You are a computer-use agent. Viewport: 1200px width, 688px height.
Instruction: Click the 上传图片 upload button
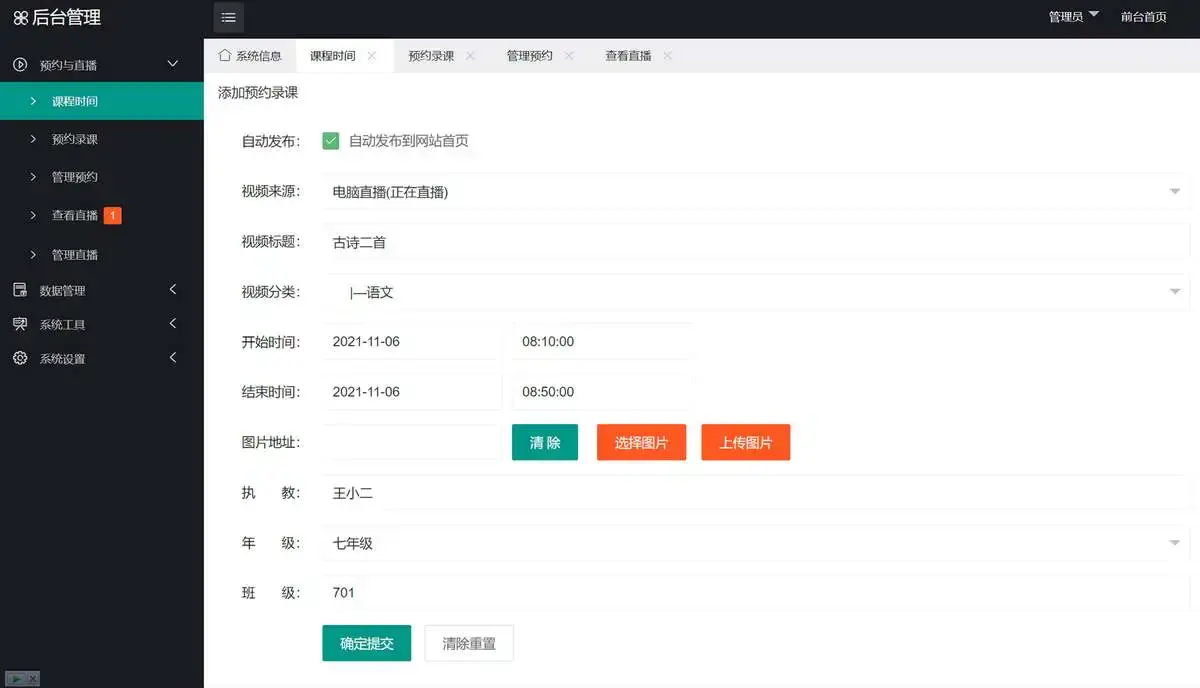[x=746, y=442]
